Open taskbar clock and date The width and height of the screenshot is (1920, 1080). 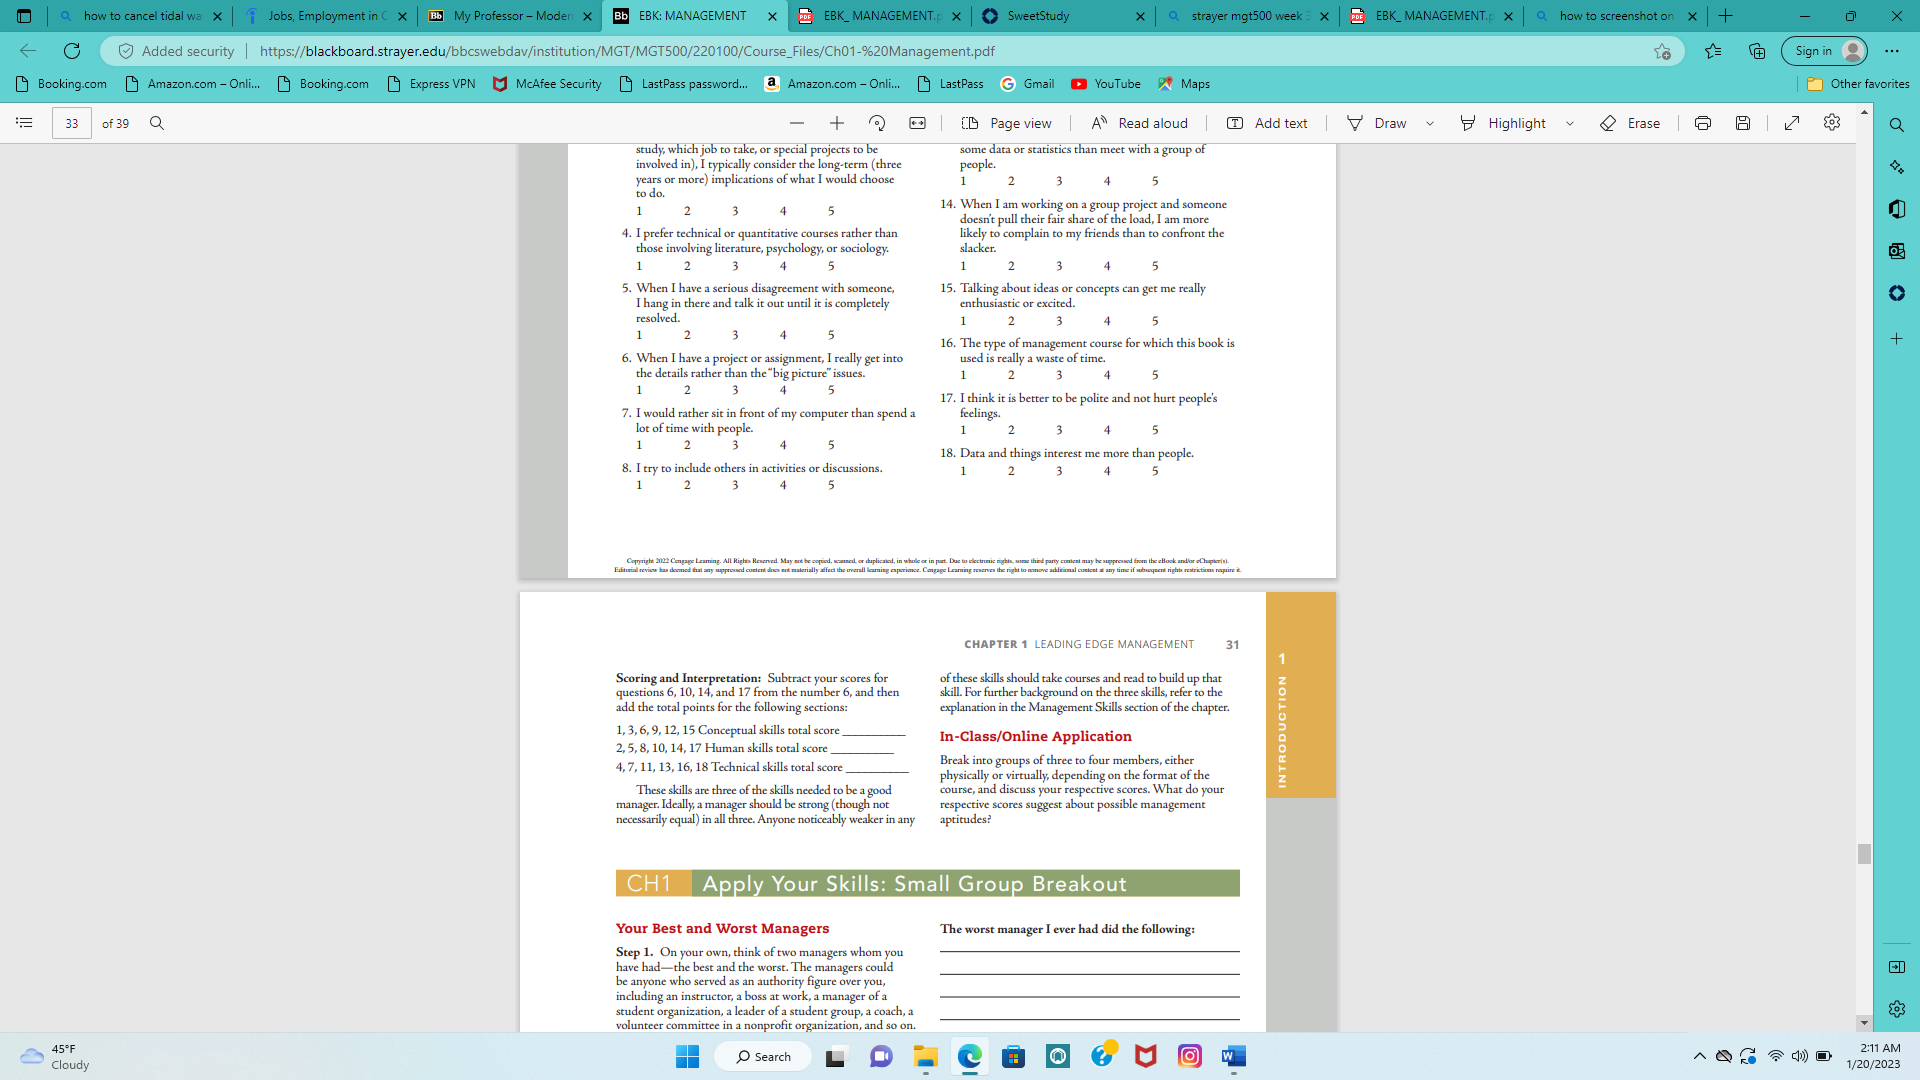1873,1056
